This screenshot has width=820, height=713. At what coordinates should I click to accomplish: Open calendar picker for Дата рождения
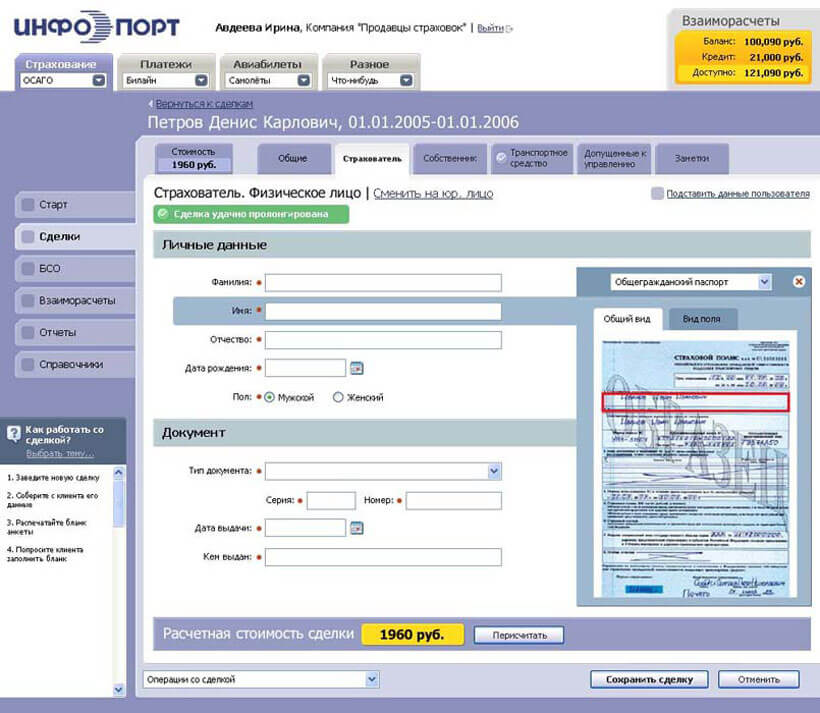coord(356,368)
